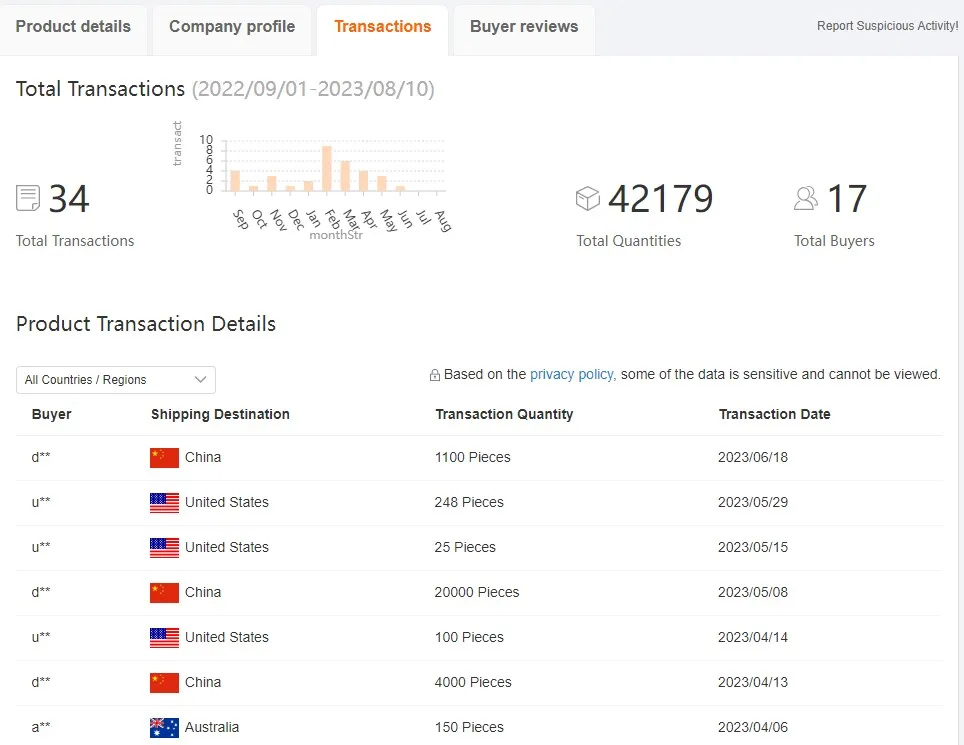Open the All Countries / Regions dropdown
The width and height of the screenshot is (964, 745).
[x=116, y=380]
